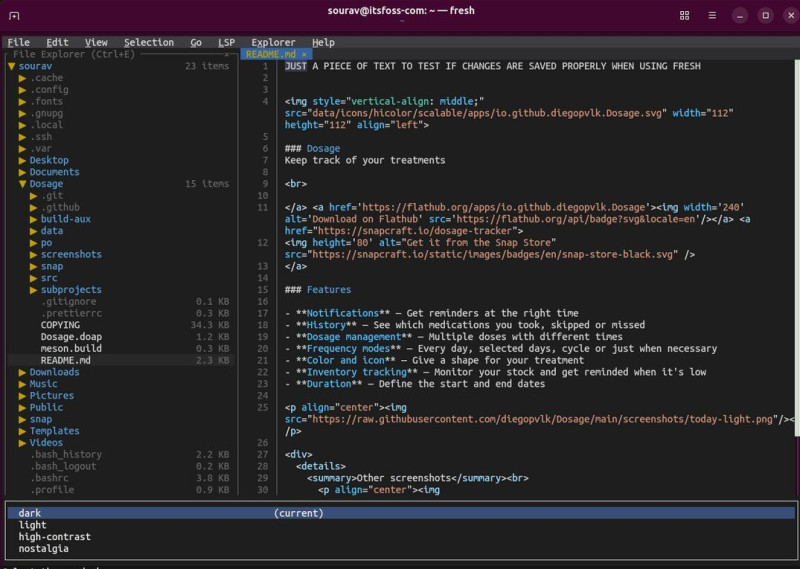800x569 pixels.
Task: Open meson.build in the file explorer
Action: point(70,348)
